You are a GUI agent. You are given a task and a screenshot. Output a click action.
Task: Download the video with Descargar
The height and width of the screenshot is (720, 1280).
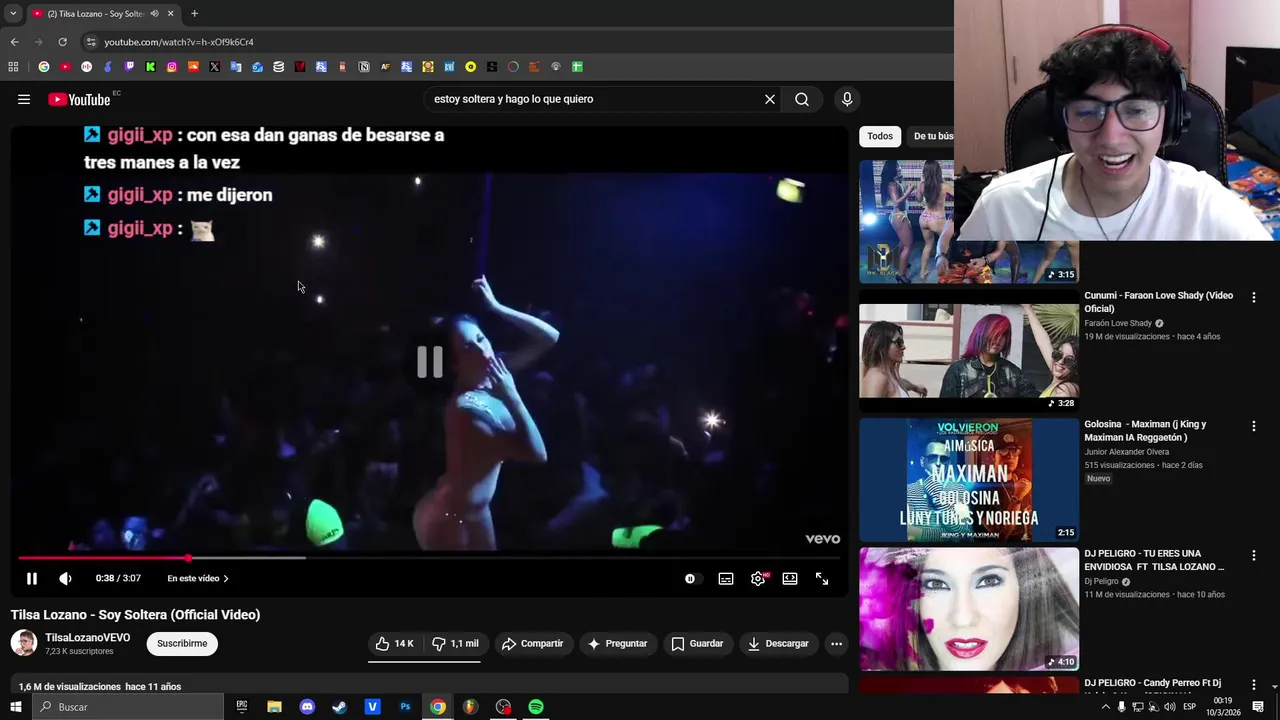click(778, 643)
